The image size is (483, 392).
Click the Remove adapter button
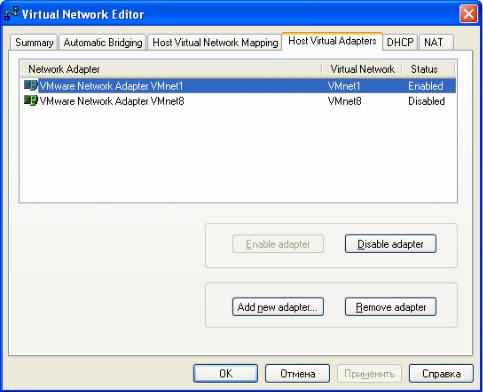390,307
